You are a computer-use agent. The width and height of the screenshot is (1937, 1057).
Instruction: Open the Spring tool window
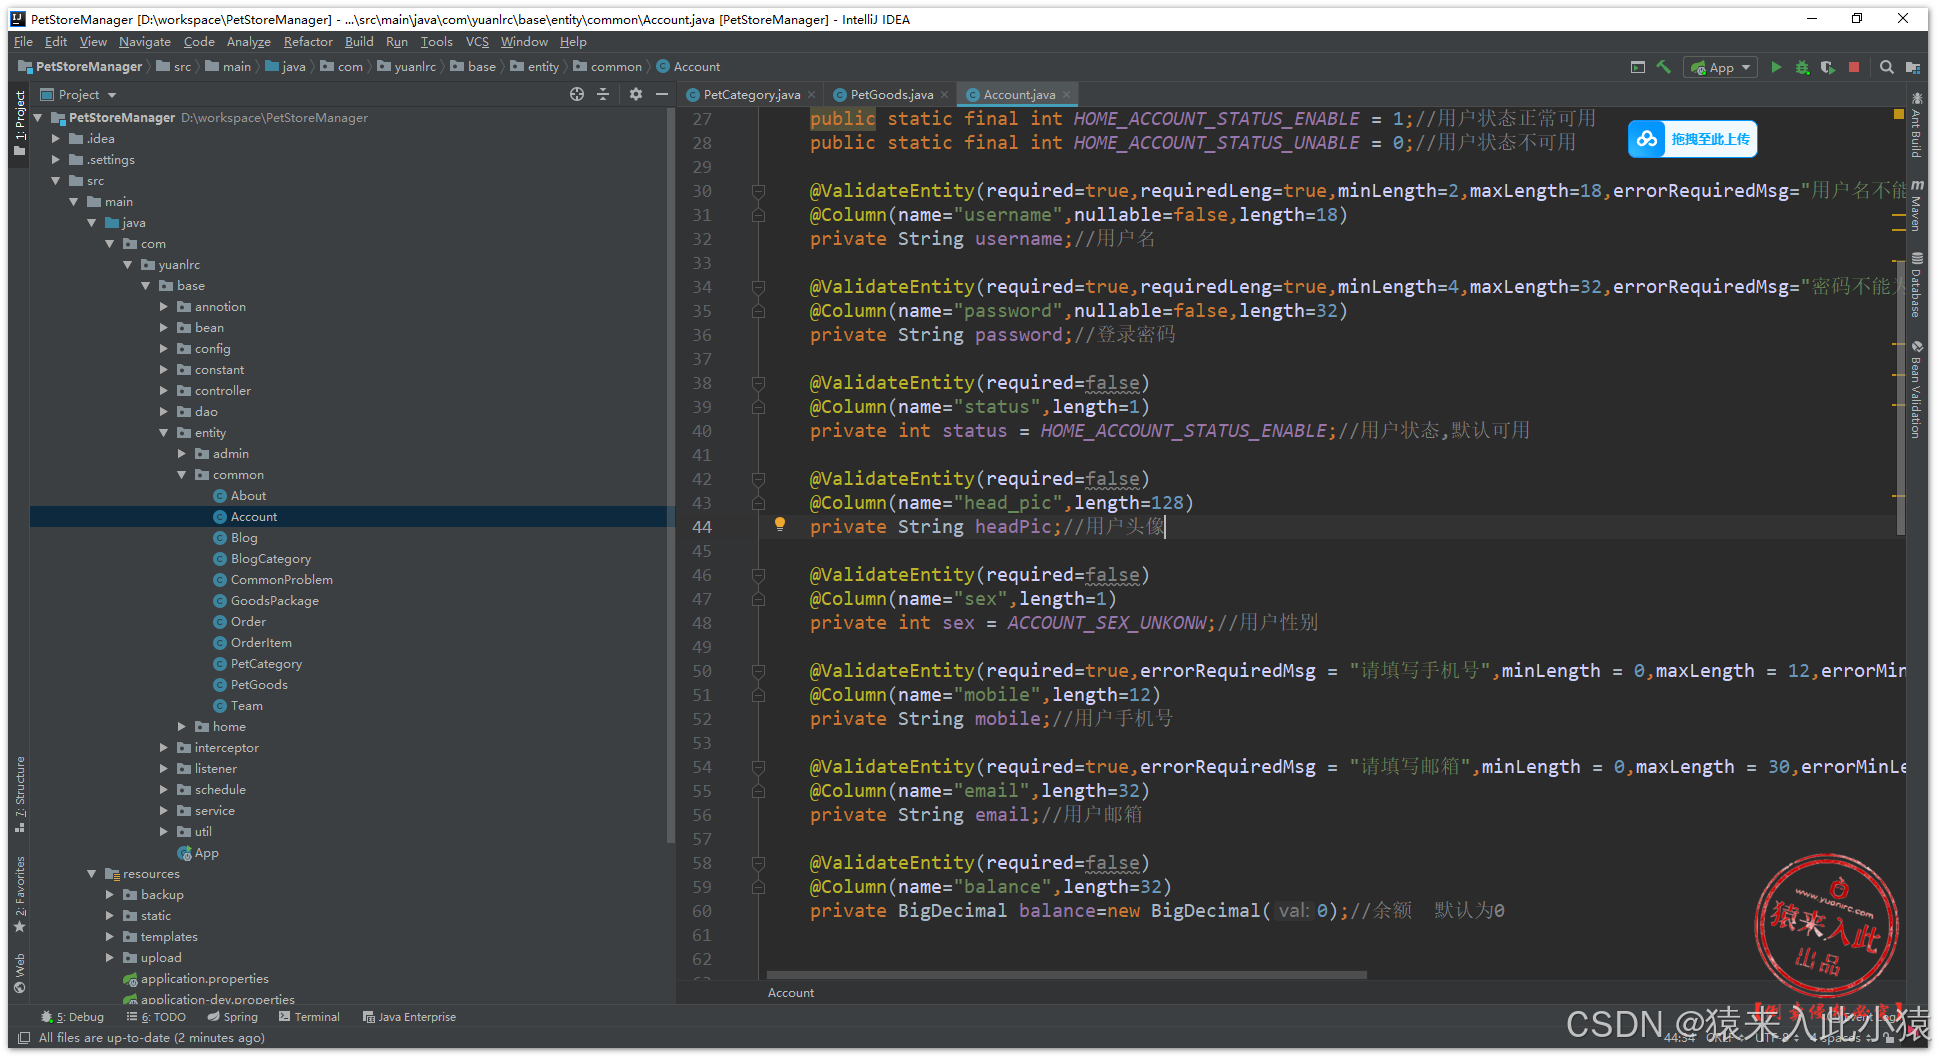click(233, 1017)
